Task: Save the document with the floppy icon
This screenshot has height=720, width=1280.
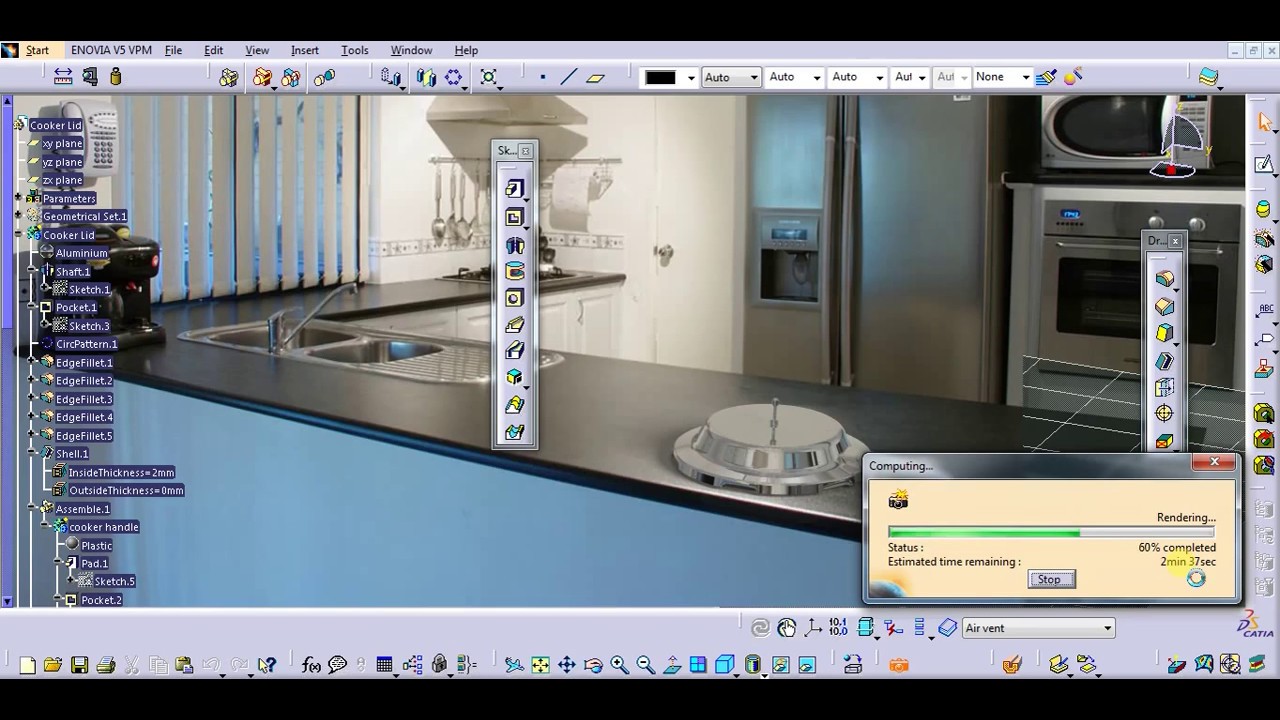Action: (x=79, y=665)
